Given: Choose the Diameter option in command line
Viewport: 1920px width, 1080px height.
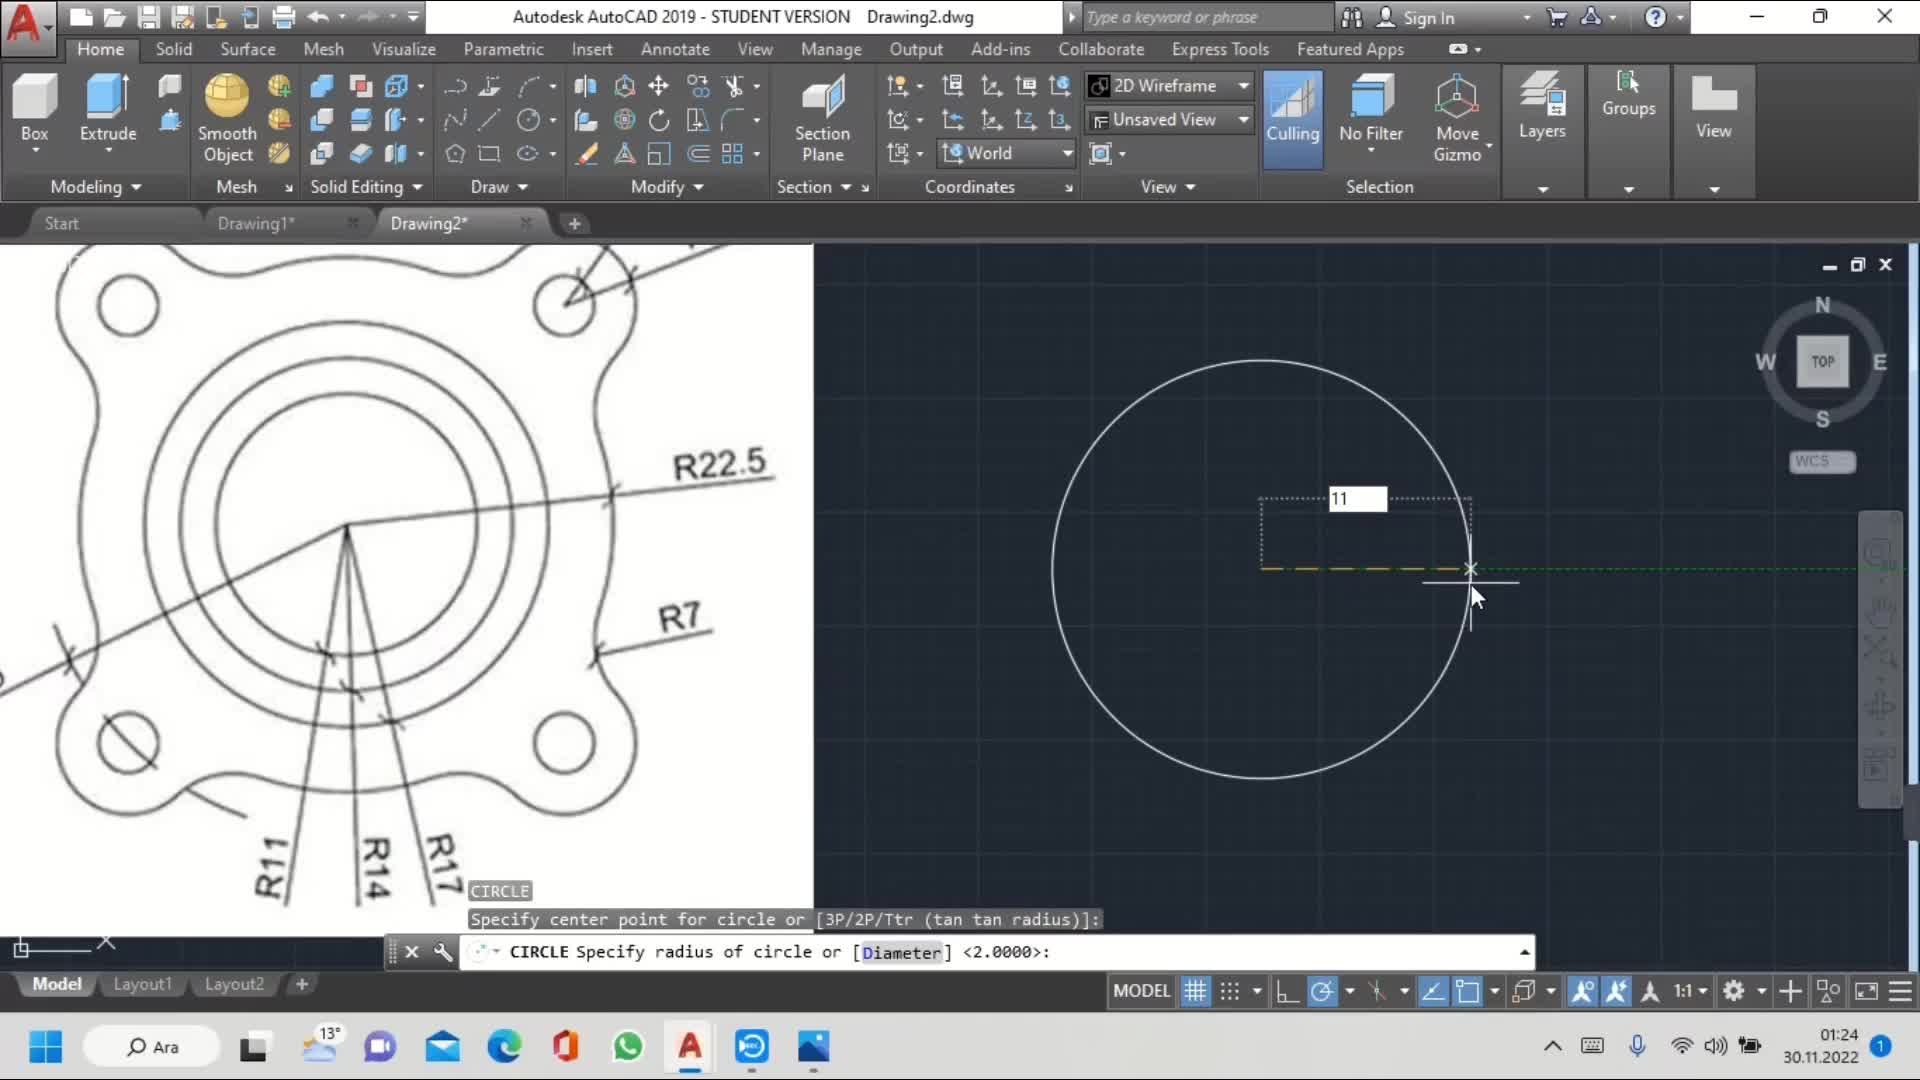Looking at the screenshot, I should [901, 952].
